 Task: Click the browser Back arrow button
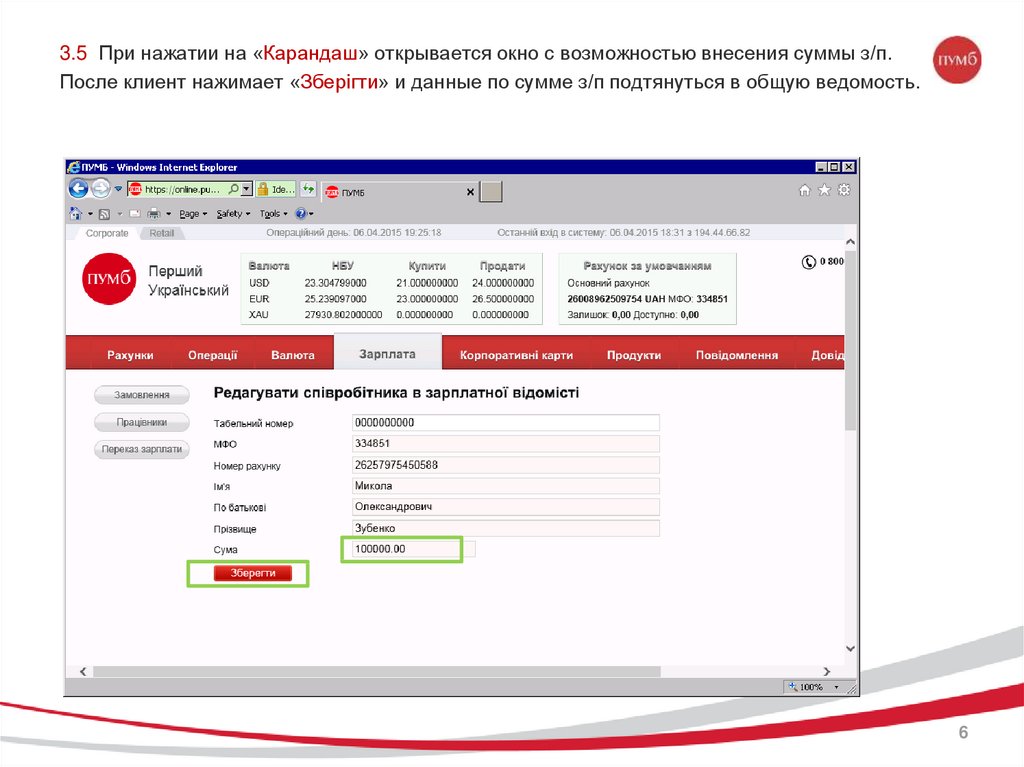tap(79, 189)
